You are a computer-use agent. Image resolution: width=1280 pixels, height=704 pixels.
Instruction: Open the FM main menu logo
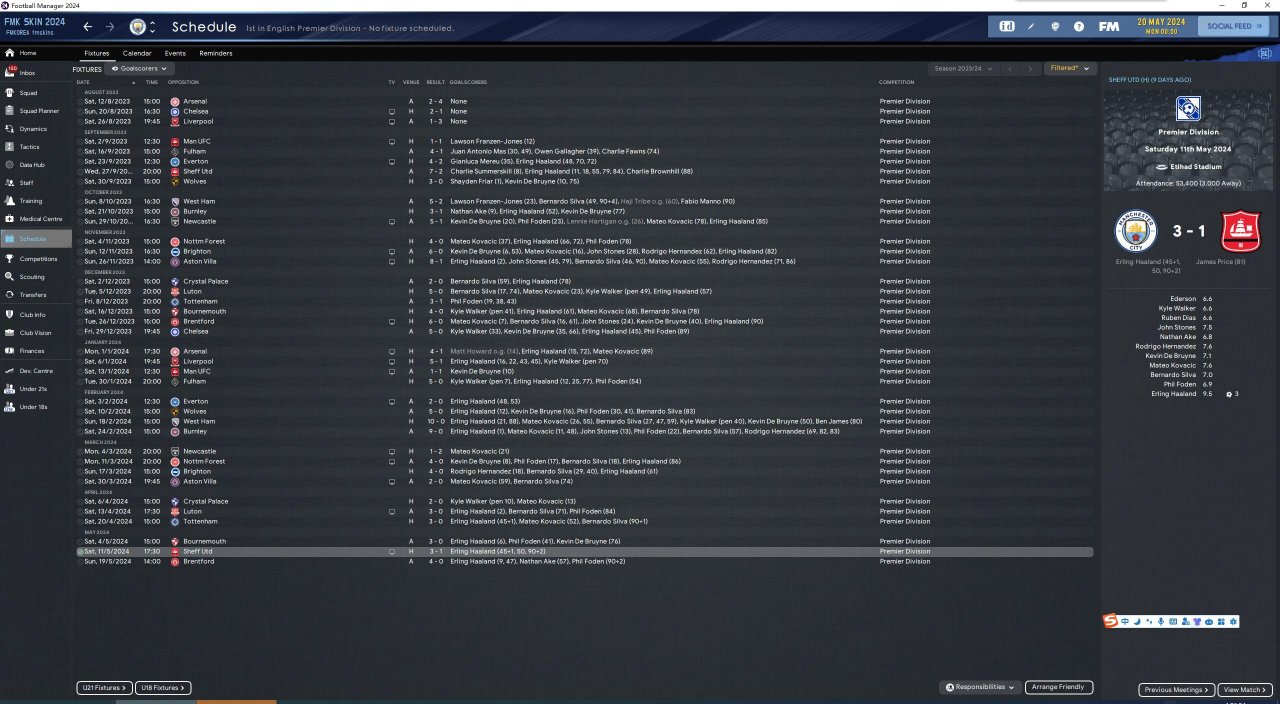[1108, 26]
